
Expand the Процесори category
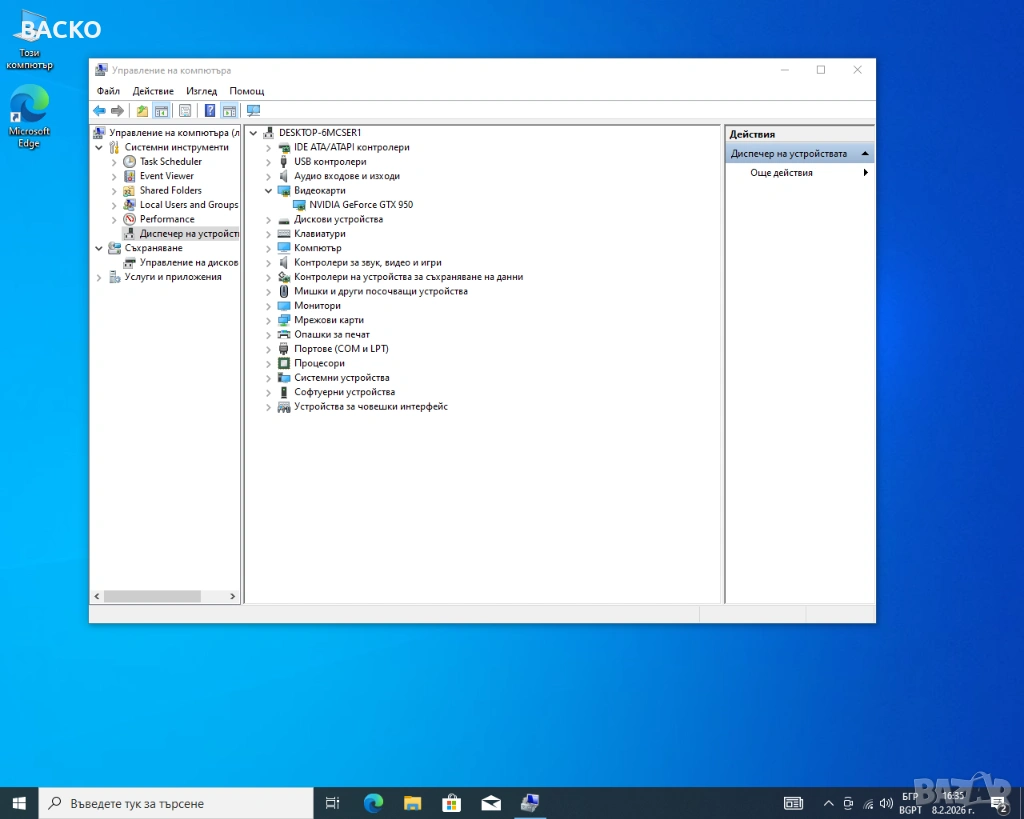[x=268, y=364]
